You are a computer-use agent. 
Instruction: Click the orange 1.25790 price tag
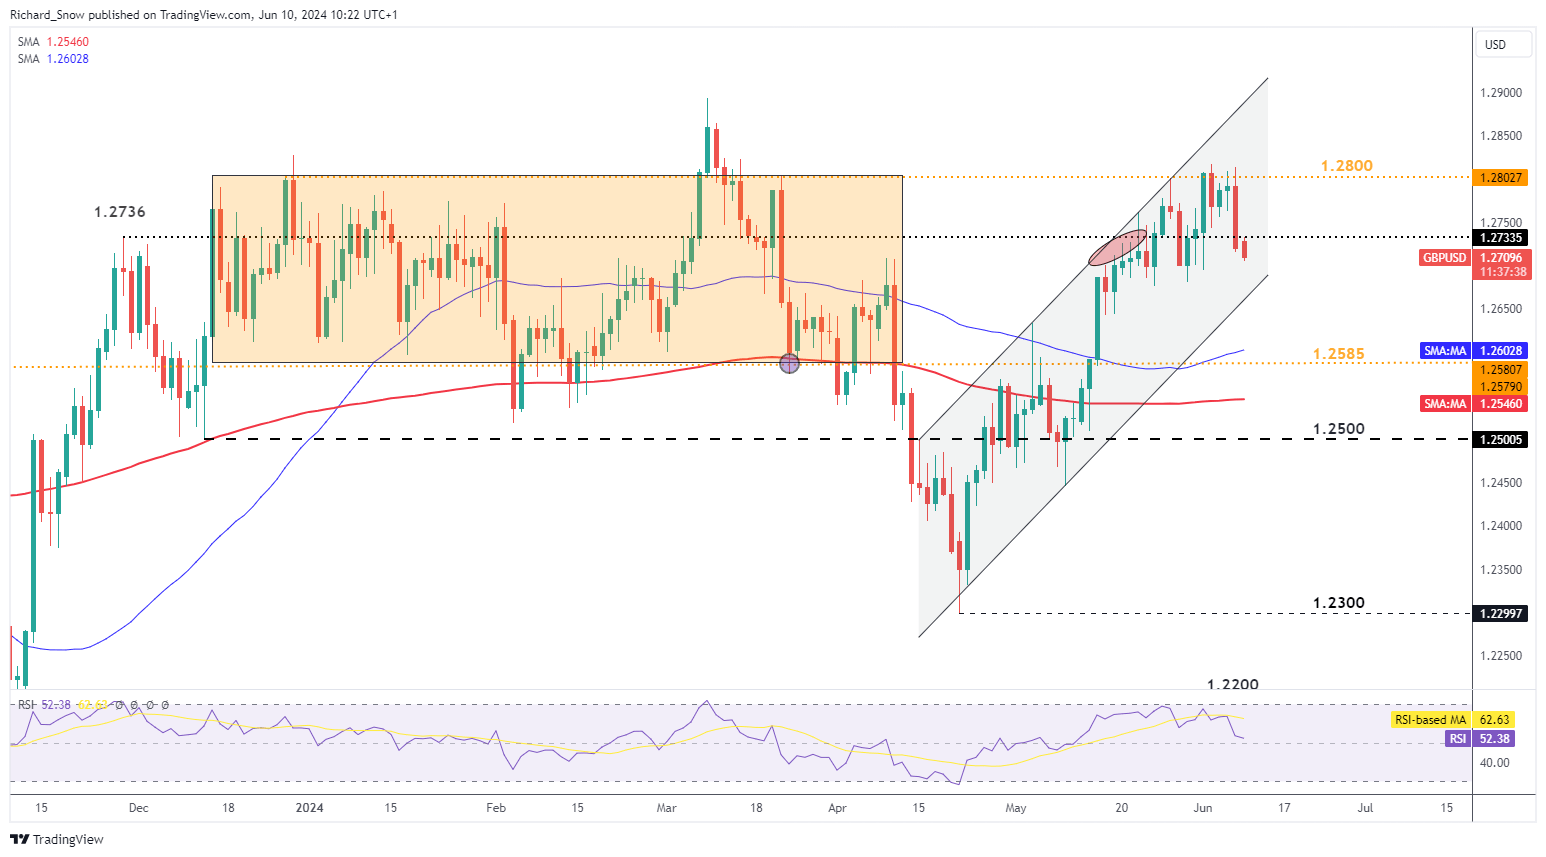tap(1502, 386)
